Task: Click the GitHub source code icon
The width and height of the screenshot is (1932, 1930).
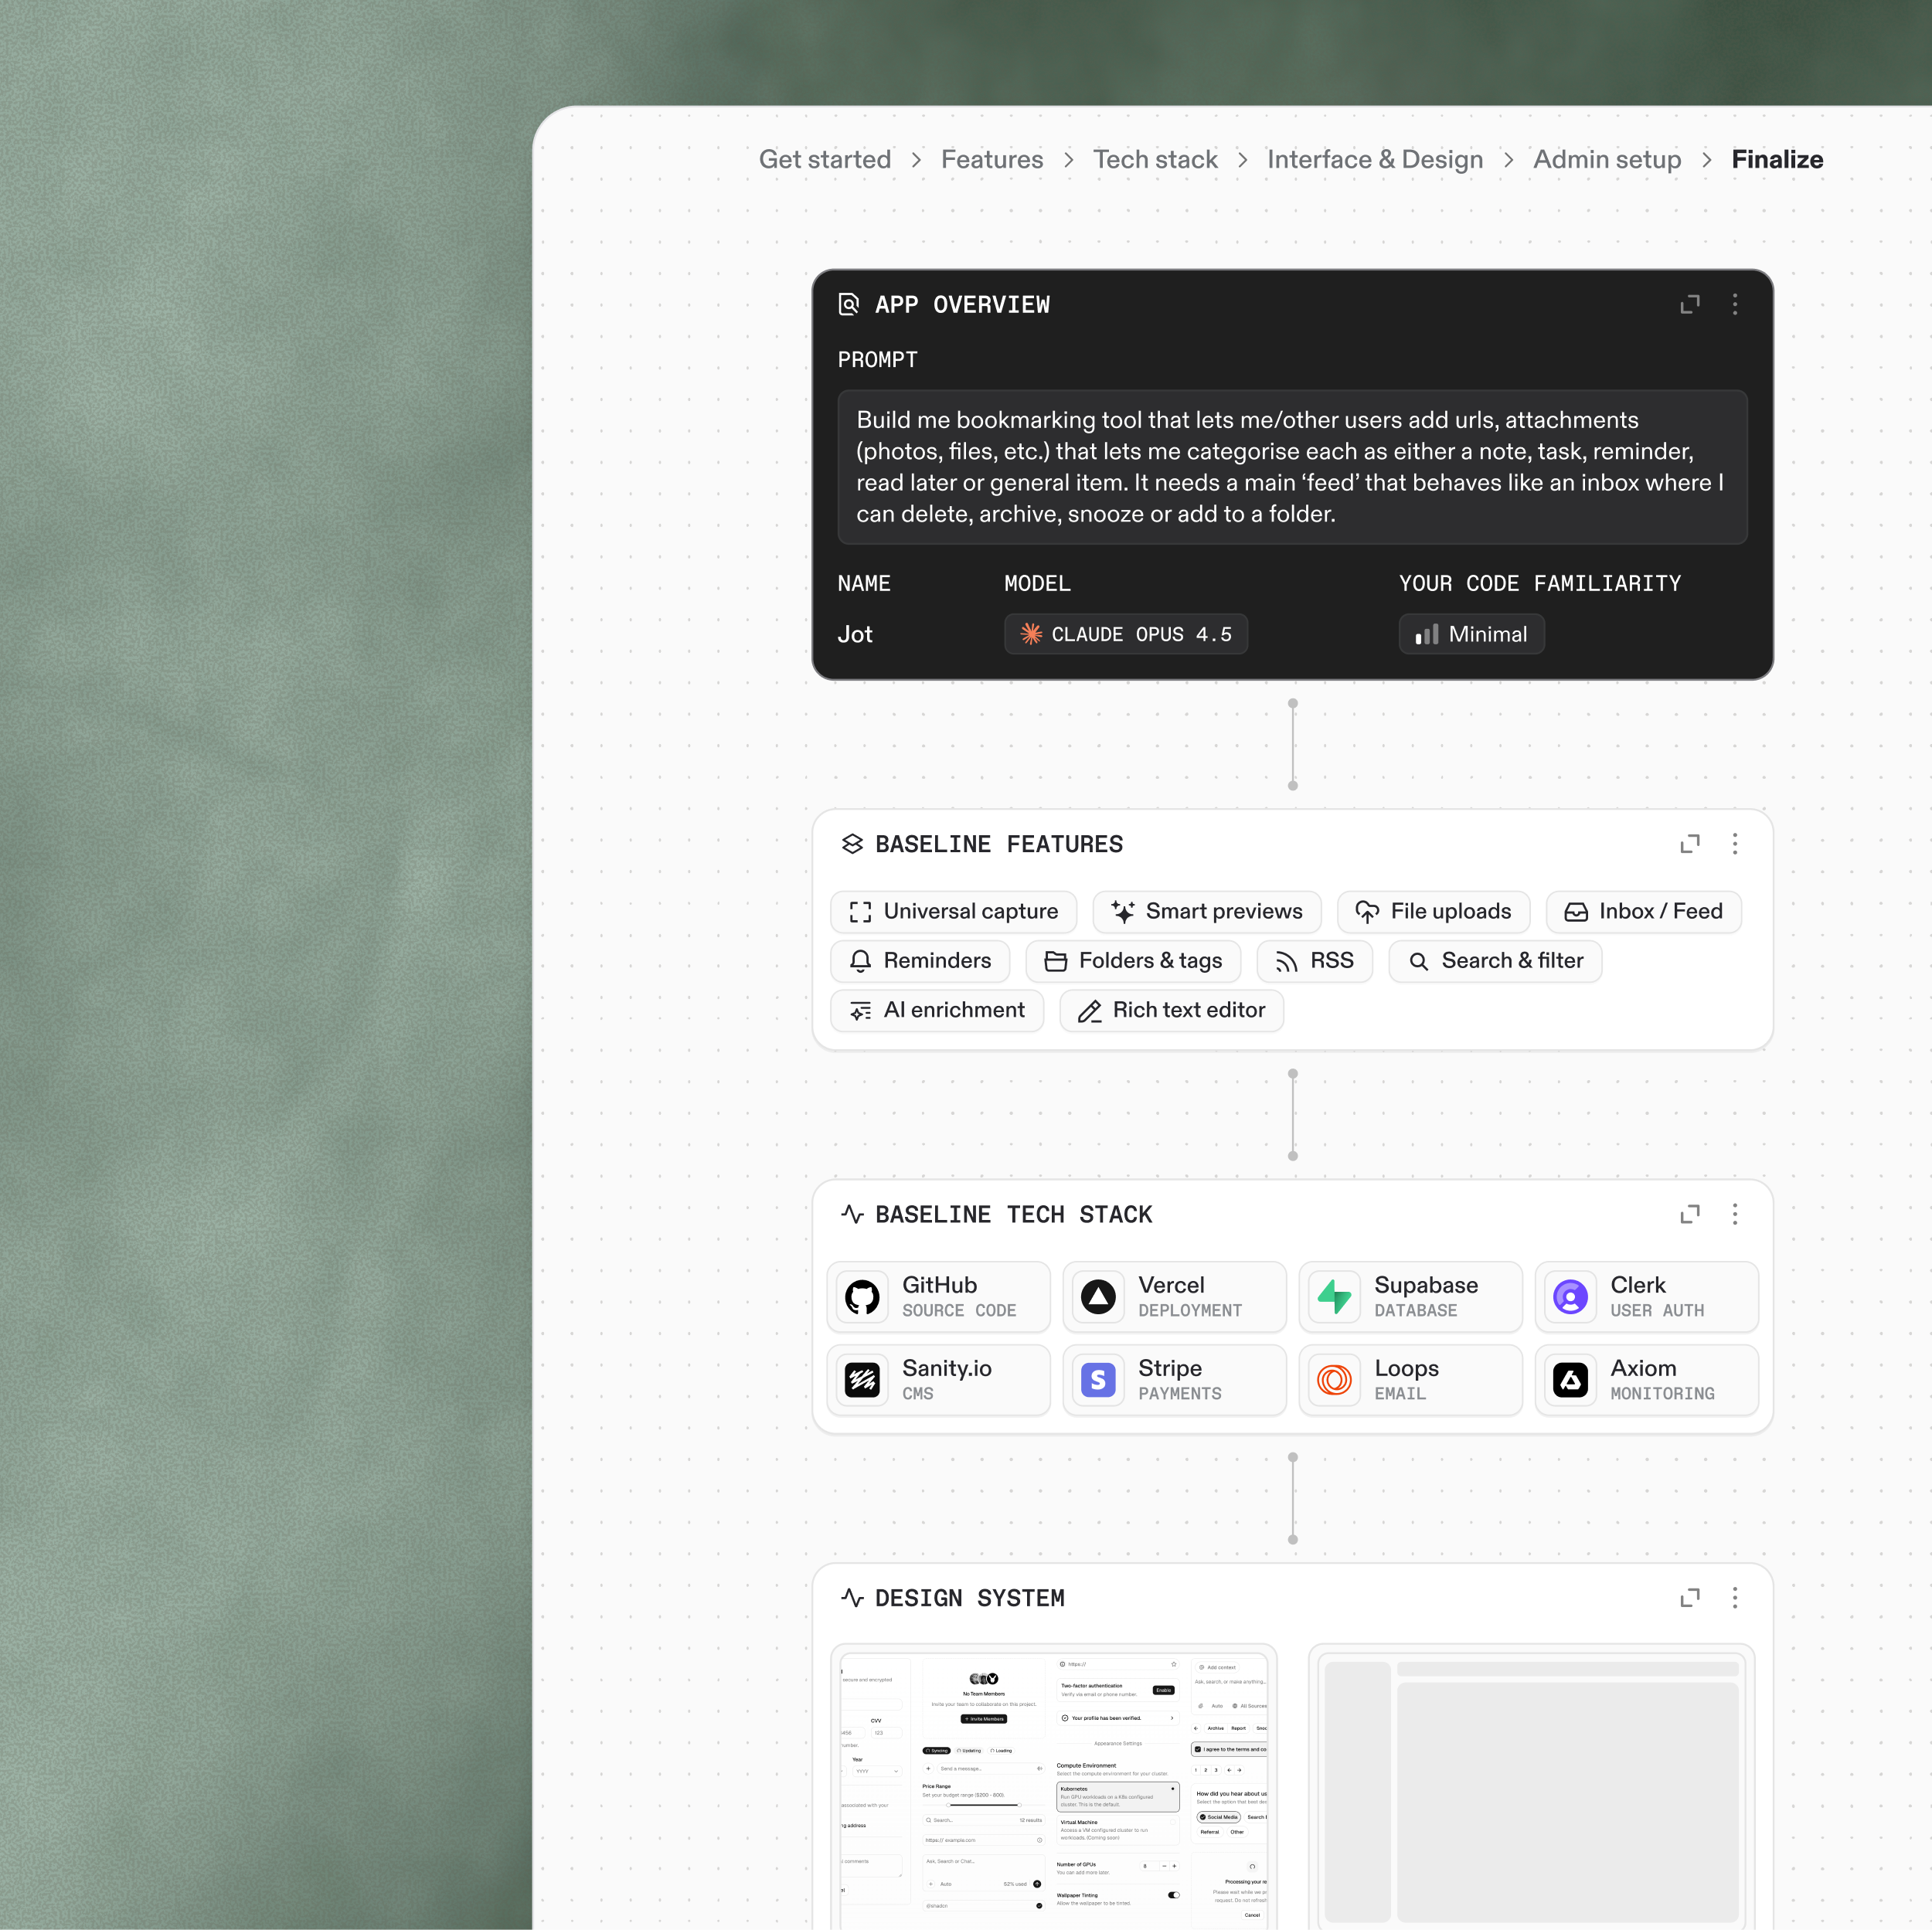Action: 862,1296
